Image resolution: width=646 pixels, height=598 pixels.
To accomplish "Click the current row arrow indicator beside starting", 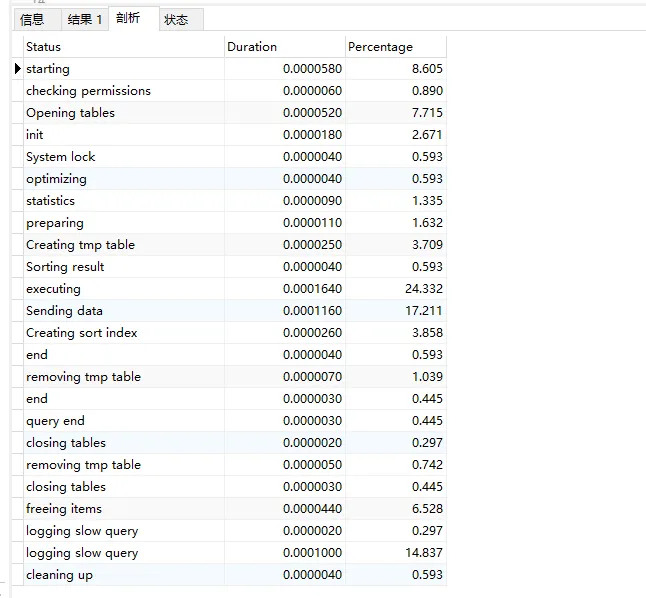I will (18, 68).
